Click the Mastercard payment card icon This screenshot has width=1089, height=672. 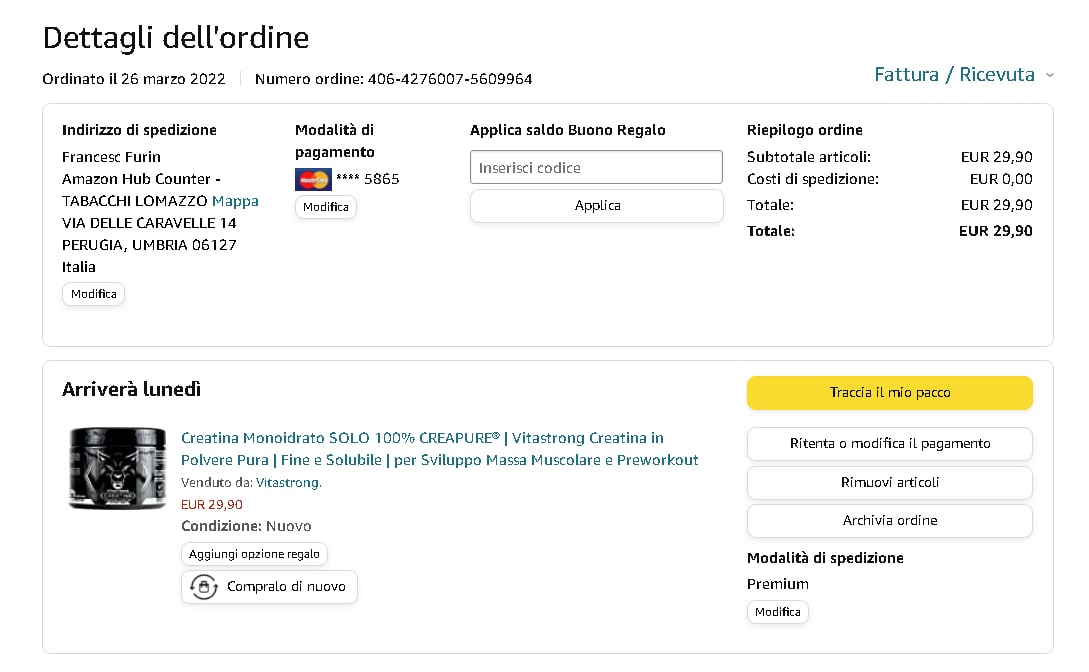313,180
